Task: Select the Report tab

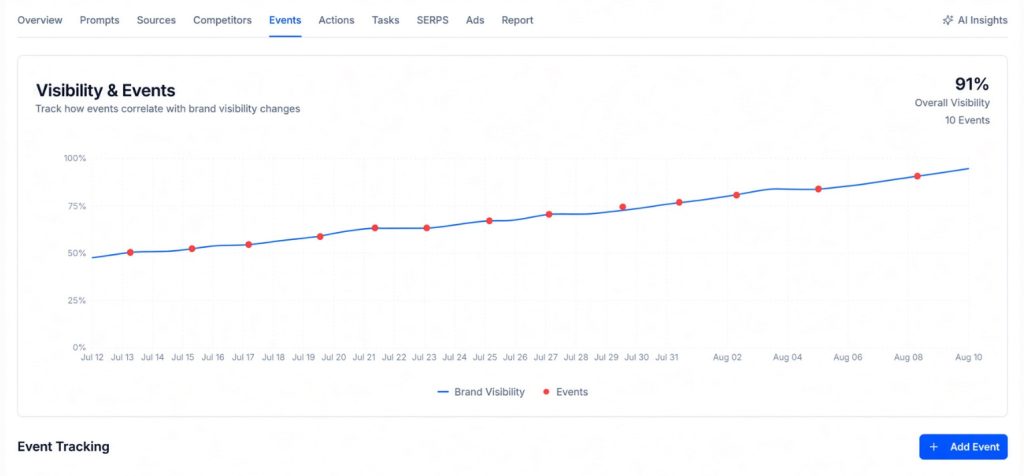Action: click(x=517, y=20)
